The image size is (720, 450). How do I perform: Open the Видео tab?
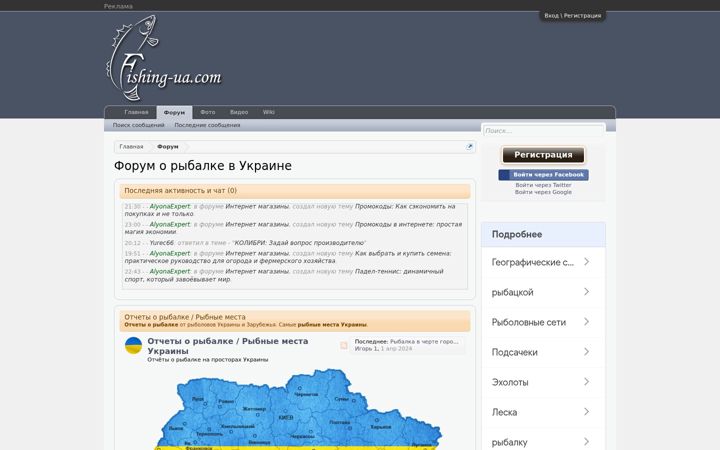tap(239, 112)
